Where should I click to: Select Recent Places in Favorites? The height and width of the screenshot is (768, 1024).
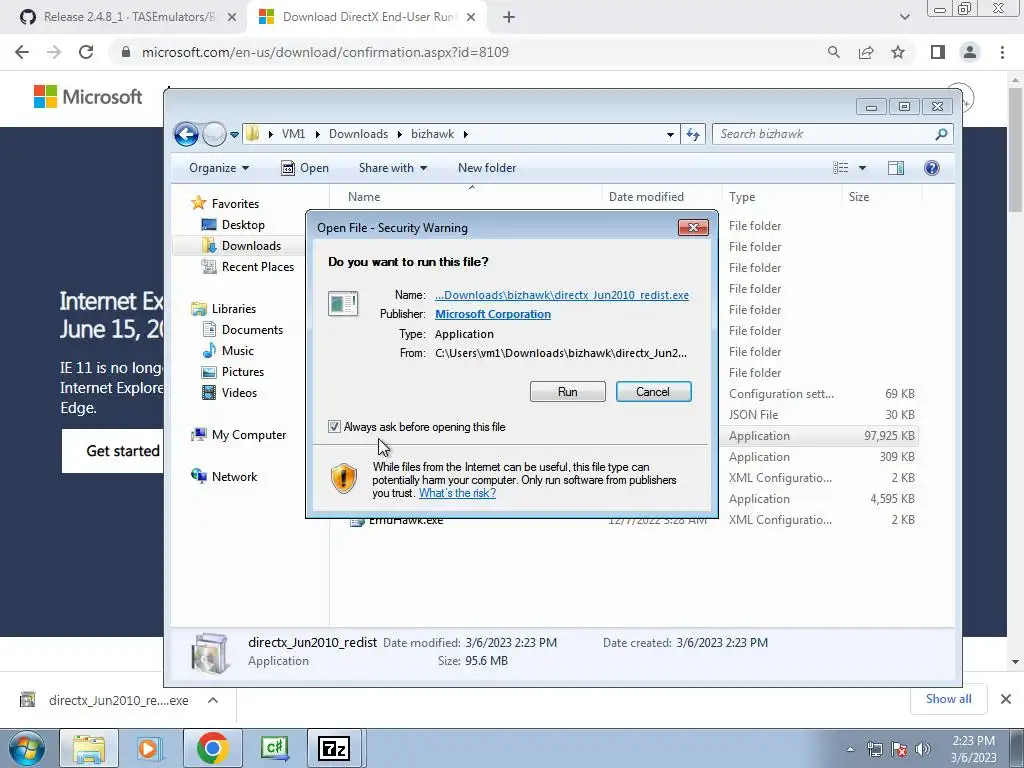[257, 266]
